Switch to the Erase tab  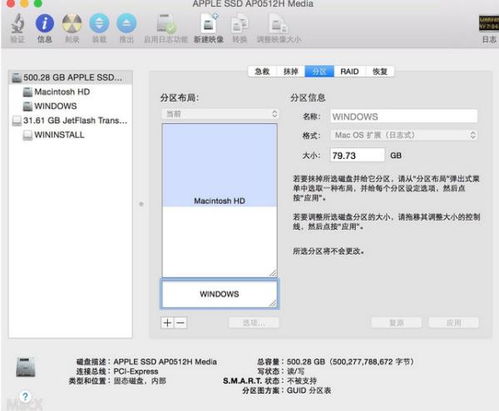coord(290,71)
